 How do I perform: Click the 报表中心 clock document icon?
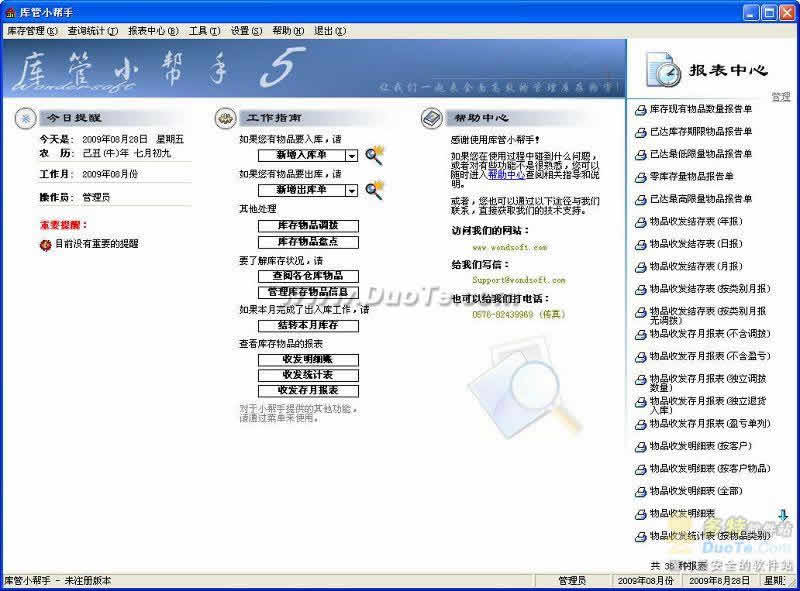click(x=662, y=70)
